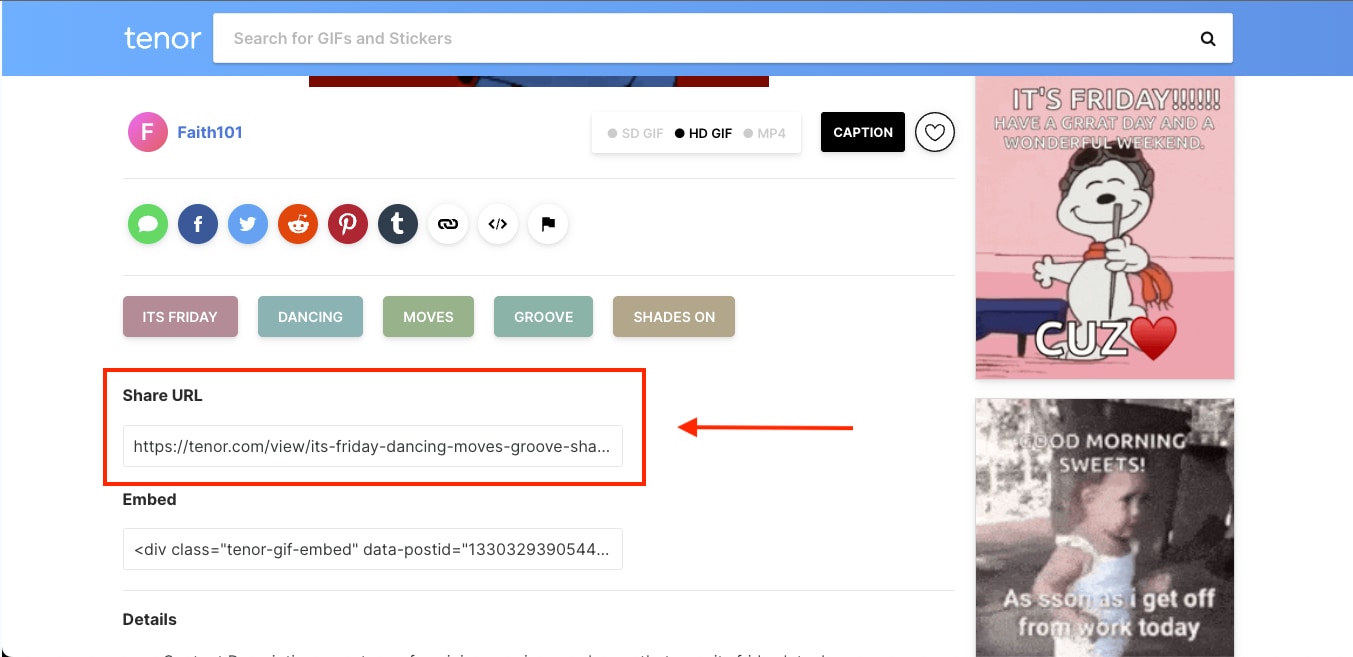Select the MP4 format option
1353x657 pixels.
pyautogui.click(x=765, y=133)
